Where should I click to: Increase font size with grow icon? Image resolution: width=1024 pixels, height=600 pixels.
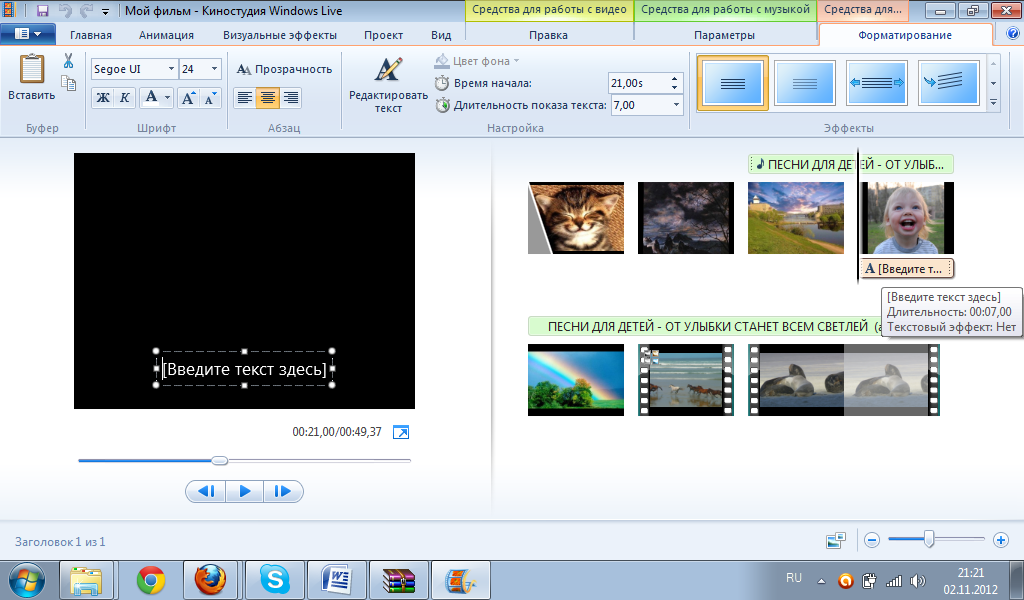(188, 98)
